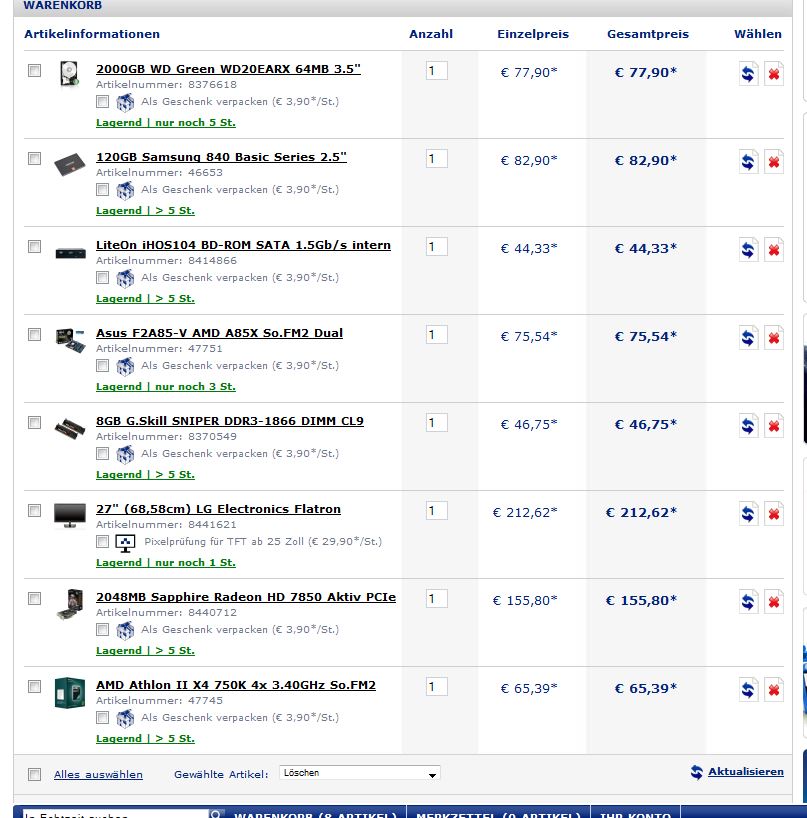This screenshot has width=807, height=818.
Task: Click the search magnifier icon in bottom bar
Action: point(214,814)
